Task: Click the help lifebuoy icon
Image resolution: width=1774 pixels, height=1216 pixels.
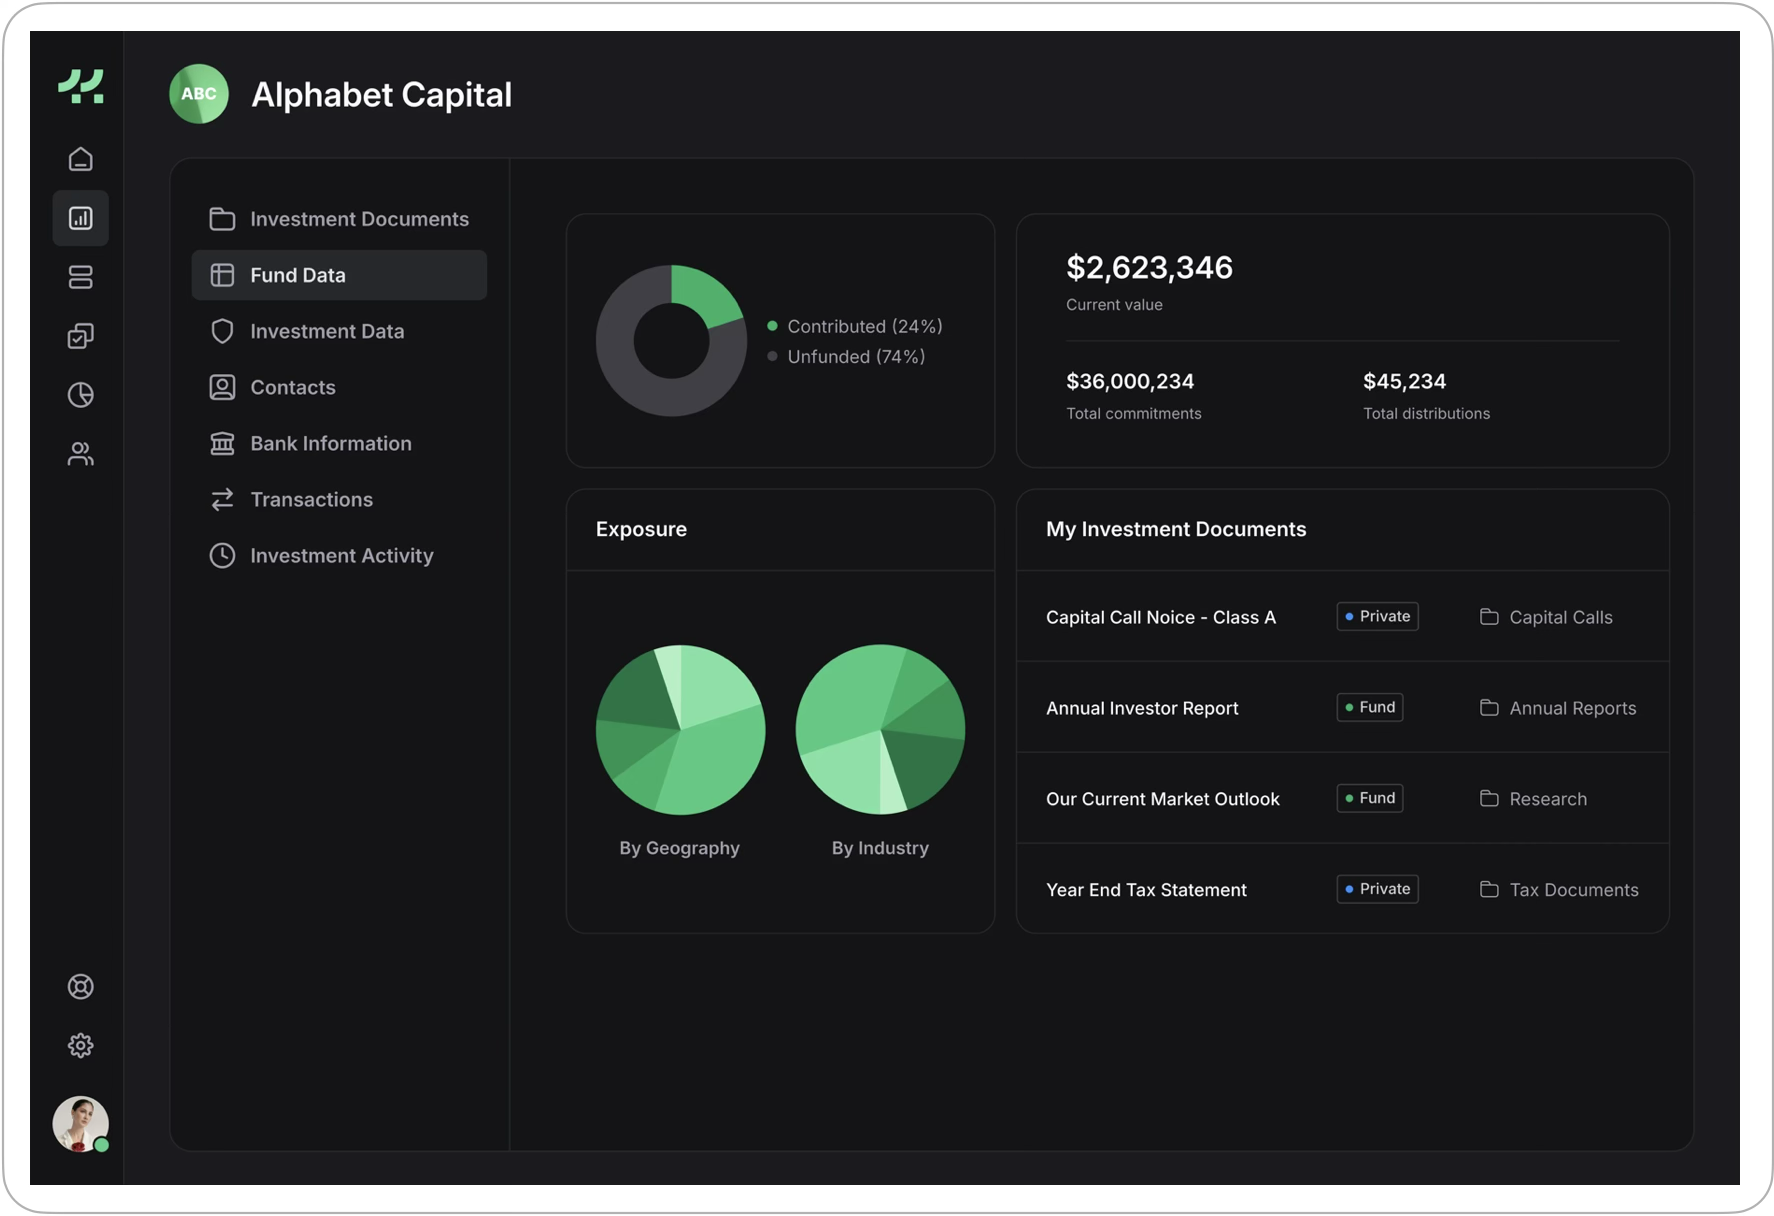Action: point(80,987)
